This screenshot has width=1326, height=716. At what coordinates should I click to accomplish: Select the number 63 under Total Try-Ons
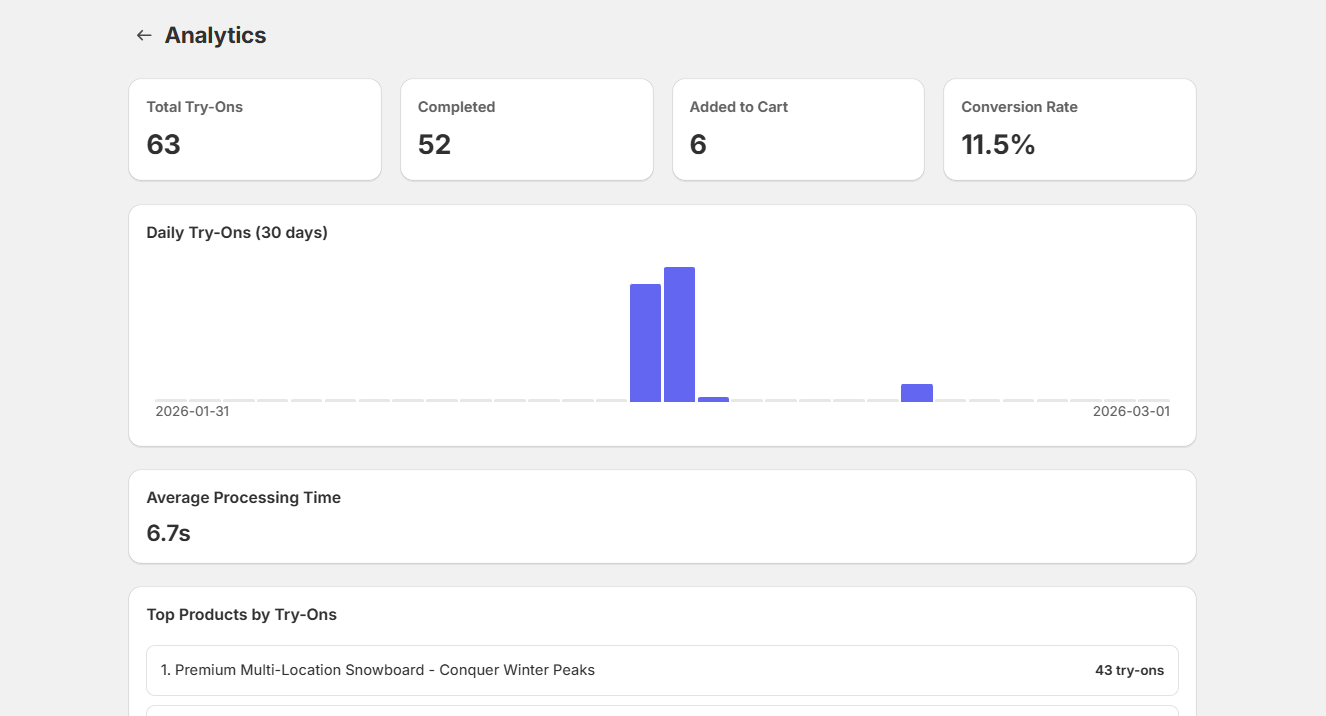(165, 144)
